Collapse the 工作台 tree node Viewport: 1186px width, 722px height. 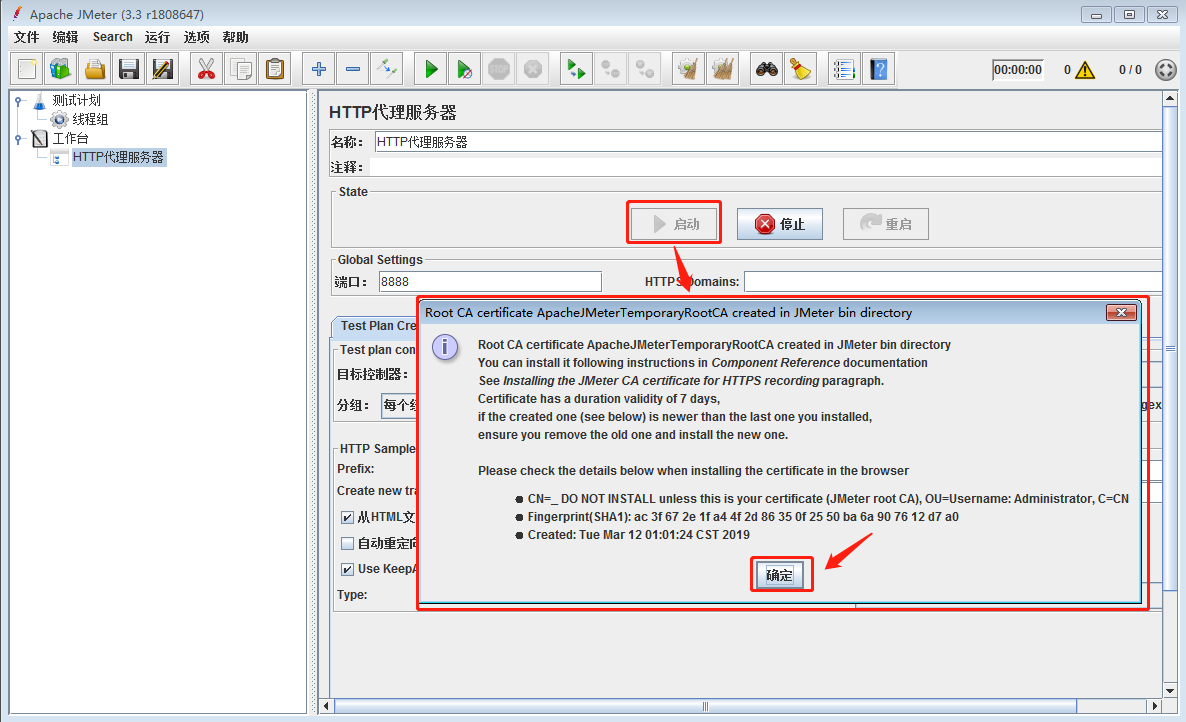click(20, 138)
